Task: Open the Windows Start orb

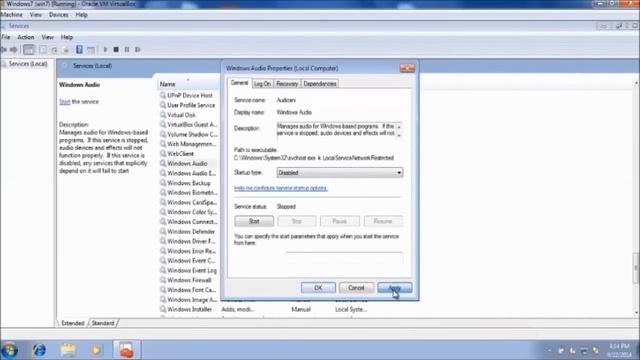Action: point(10,350)
